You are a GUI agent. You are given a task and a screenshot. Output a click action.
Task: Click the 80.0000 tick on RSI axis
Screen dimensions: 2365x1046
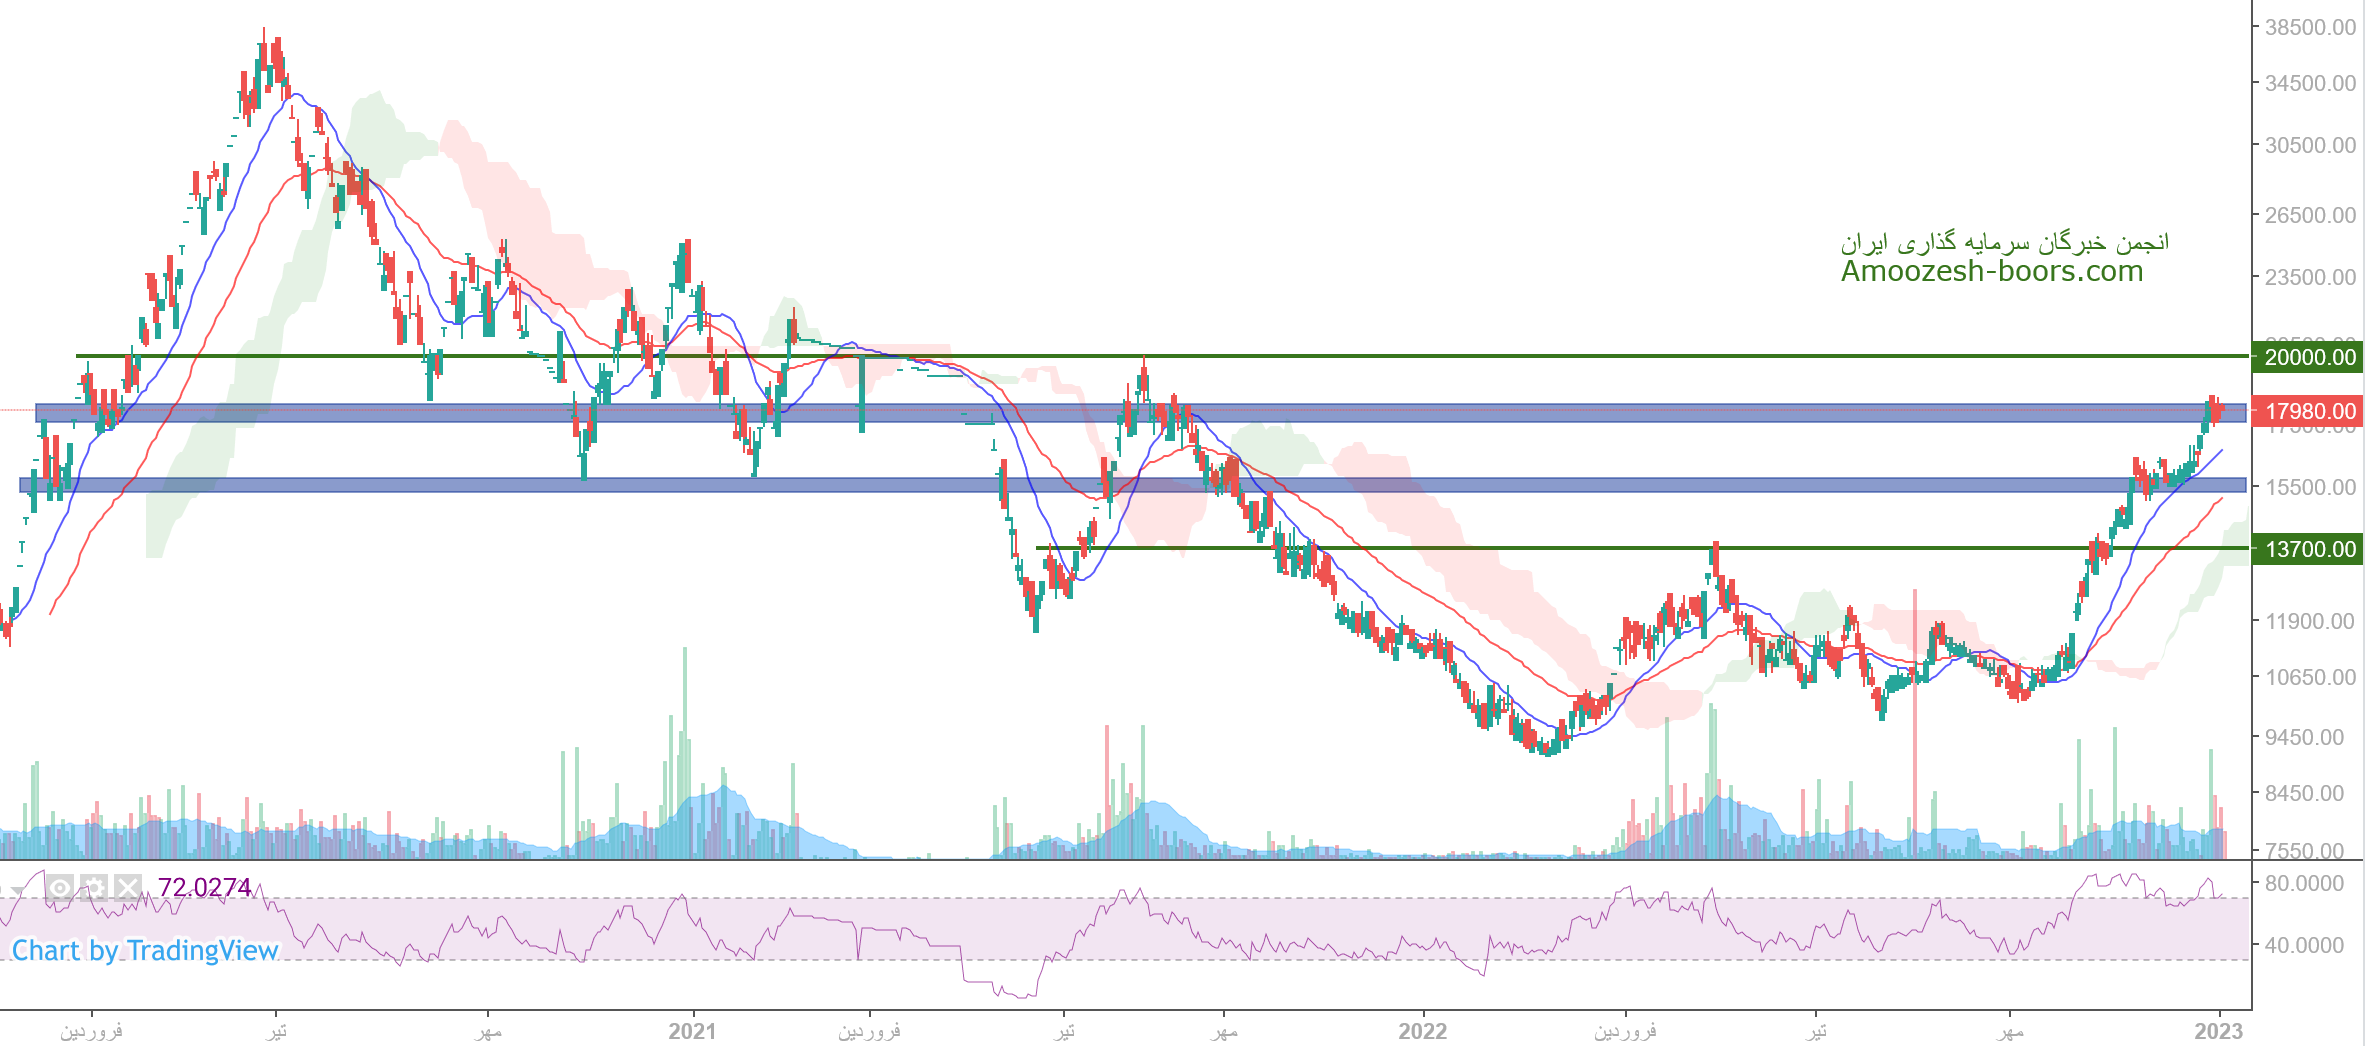click(x=2303, y=884)
